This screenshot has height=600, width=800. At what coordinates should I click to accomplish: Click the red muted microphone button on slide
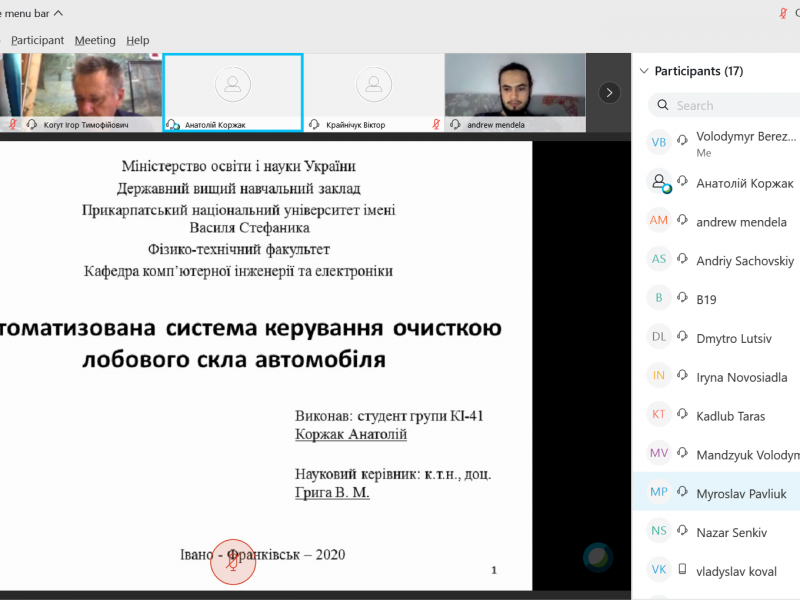[x=232, y=563]
